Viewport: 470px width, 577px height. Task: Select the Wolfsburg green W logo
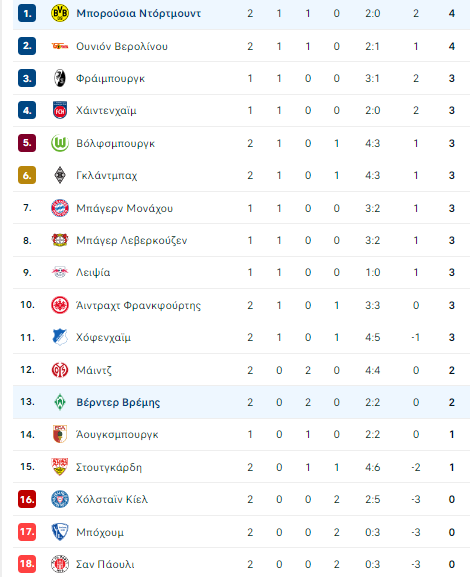pos(60,143)
